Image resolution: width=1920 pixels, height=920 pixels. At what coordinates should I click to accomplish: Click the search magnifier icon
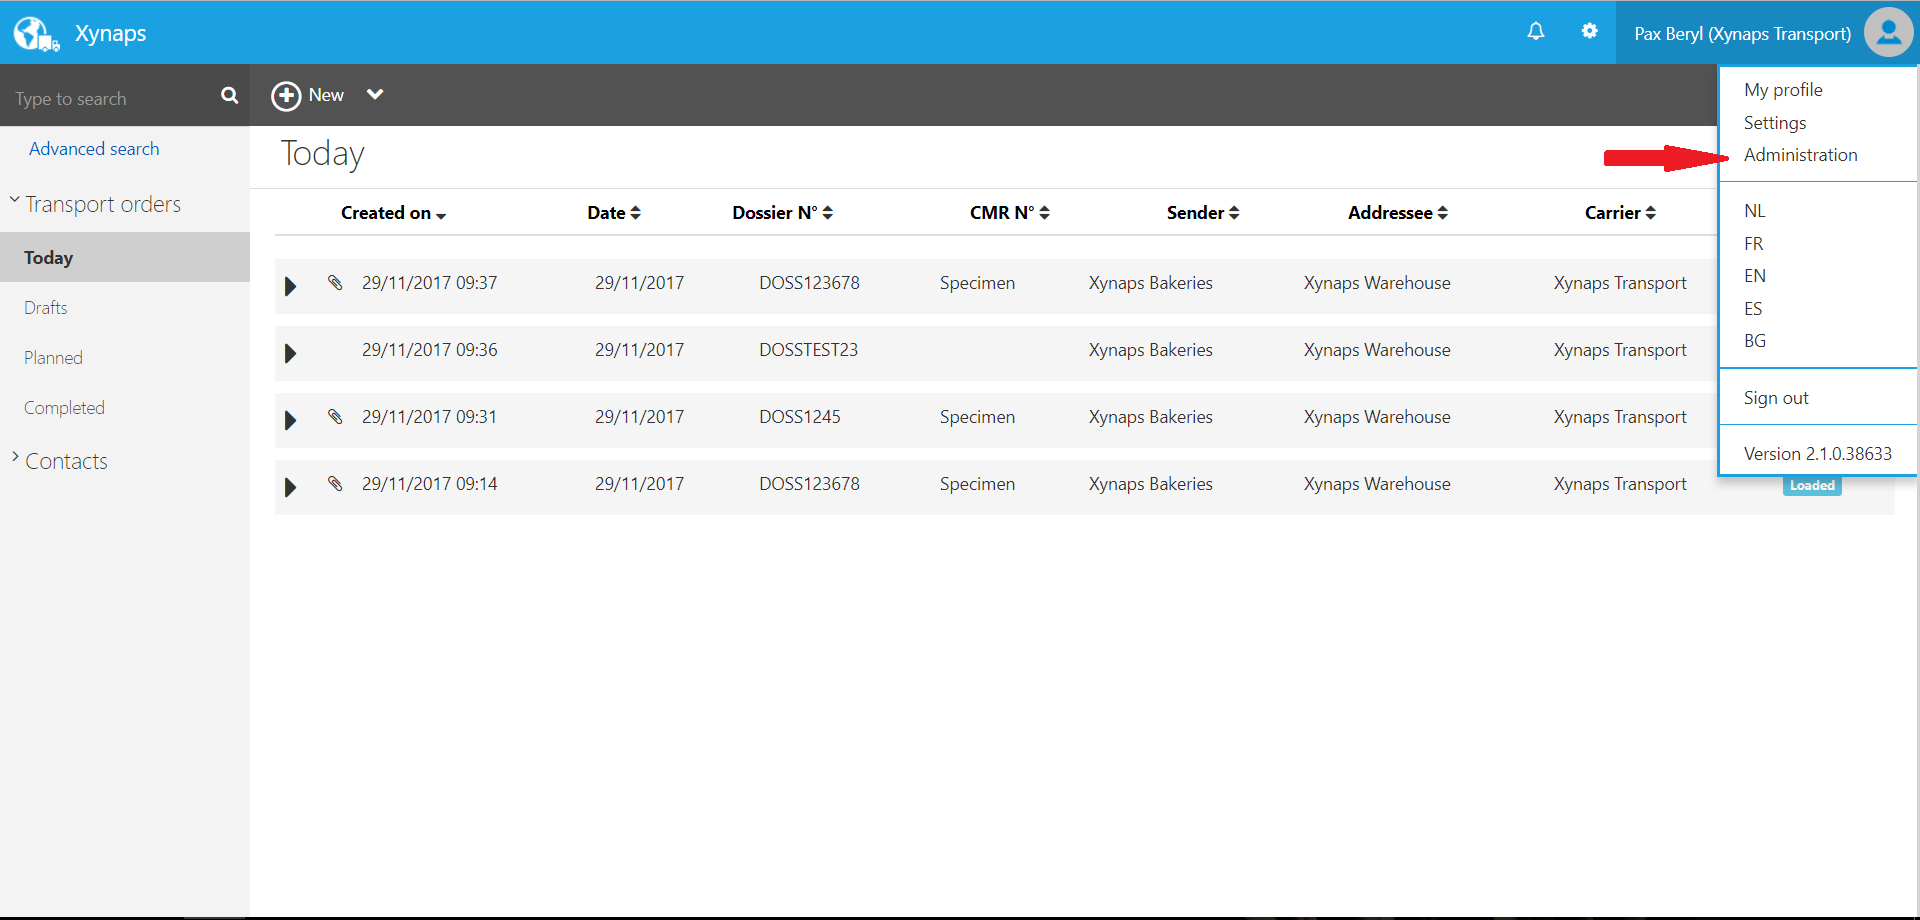(x=230, y=96)
